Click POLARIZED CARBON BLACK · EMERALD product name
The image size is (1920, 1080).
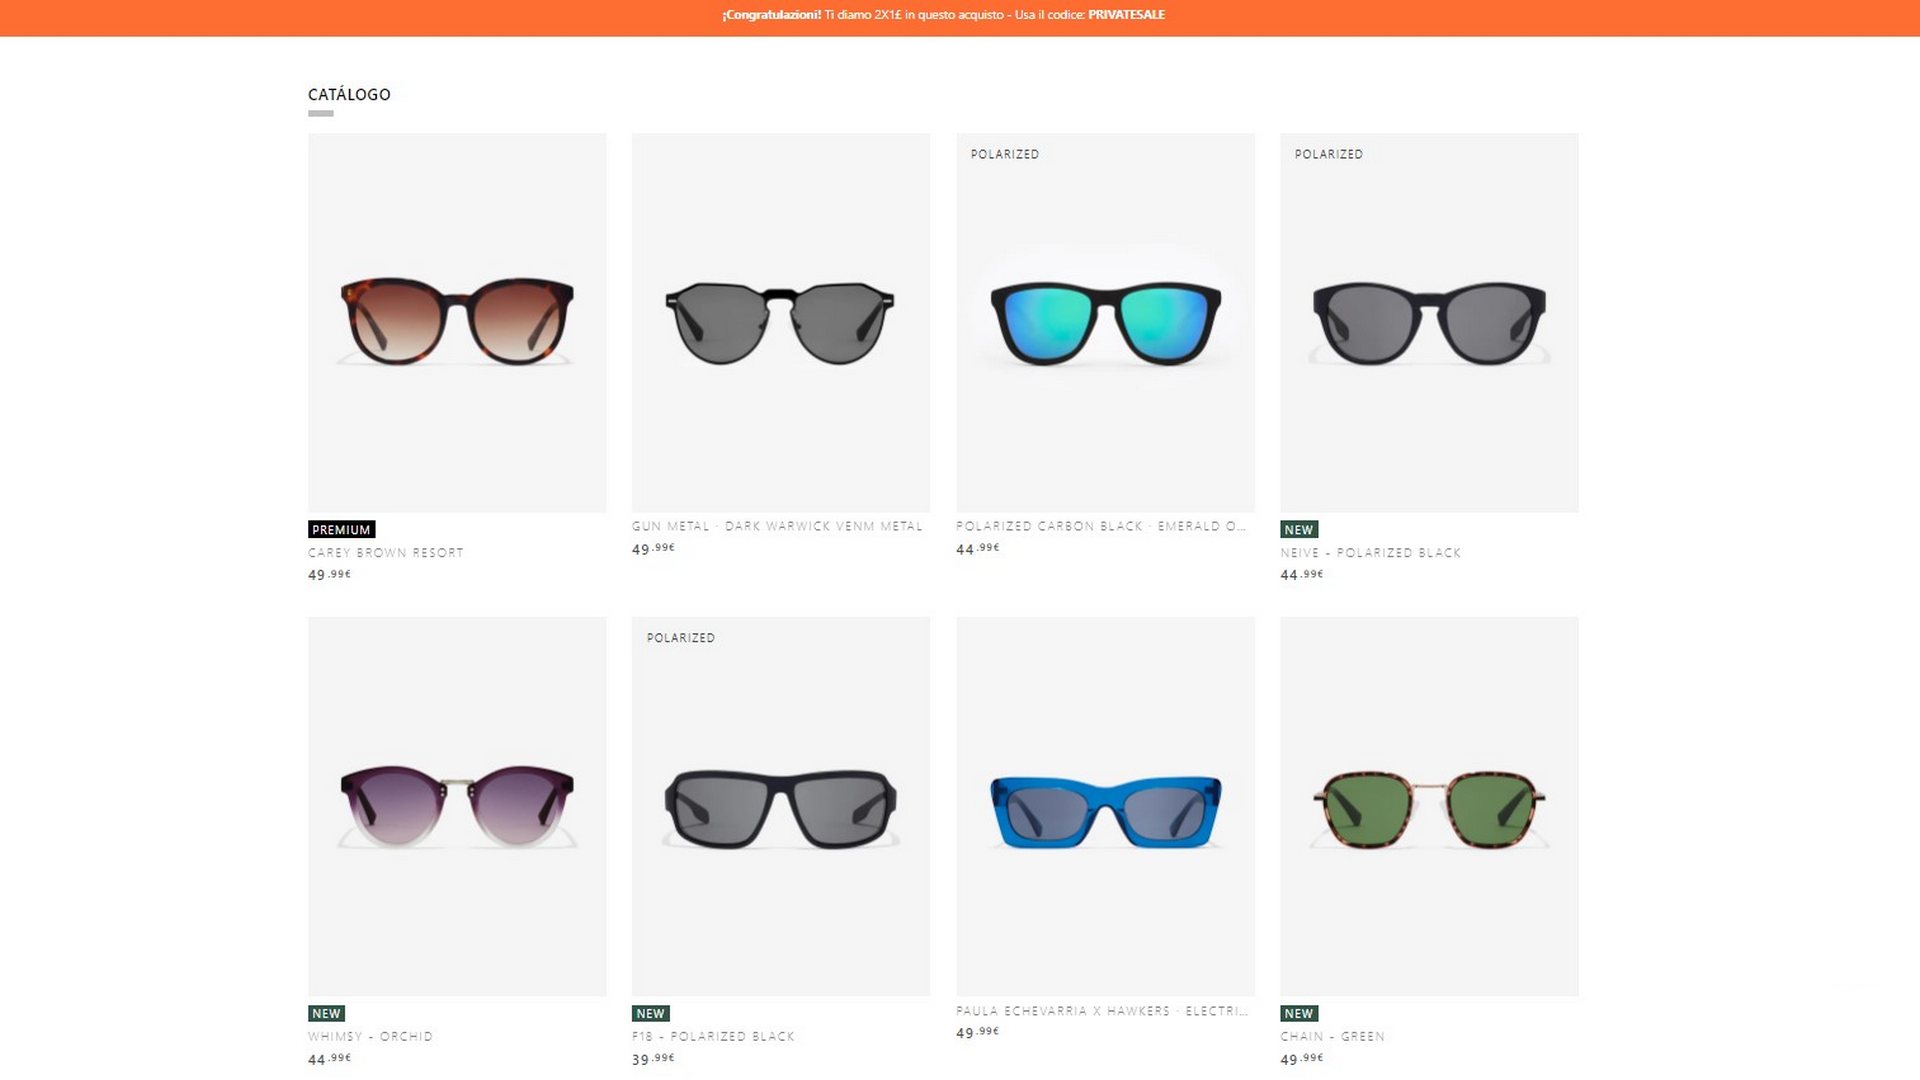click(1101, 526)
